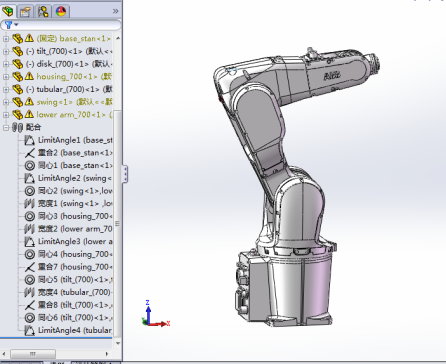Collapse the 配合 mates folder
The image size is (446, 364).
(x=6, y=127)
